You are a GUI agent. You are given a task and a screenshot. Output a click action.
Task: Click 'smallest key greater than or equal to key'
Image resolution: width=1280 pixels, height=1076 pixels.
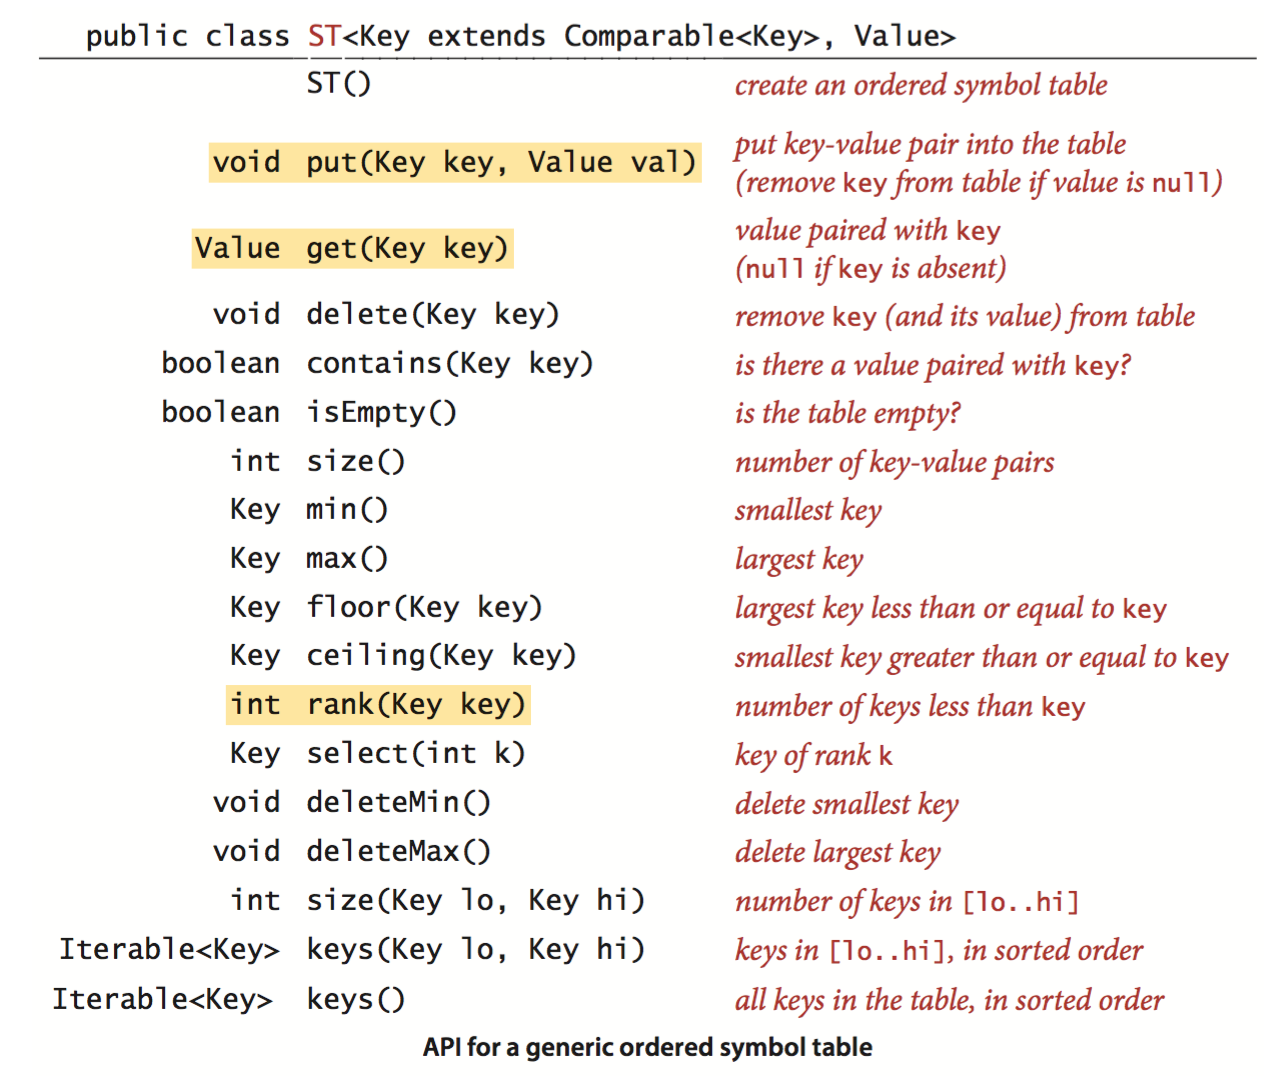[x=981, y=657]
